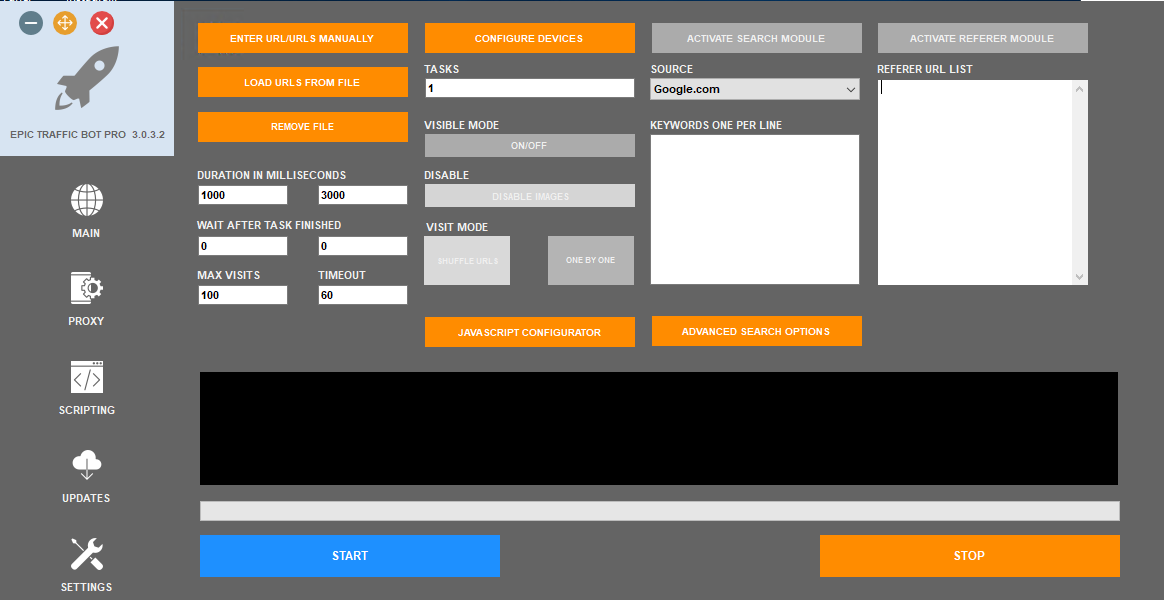
Task: Open the Settings section
Action: click(x=86, y=563)
